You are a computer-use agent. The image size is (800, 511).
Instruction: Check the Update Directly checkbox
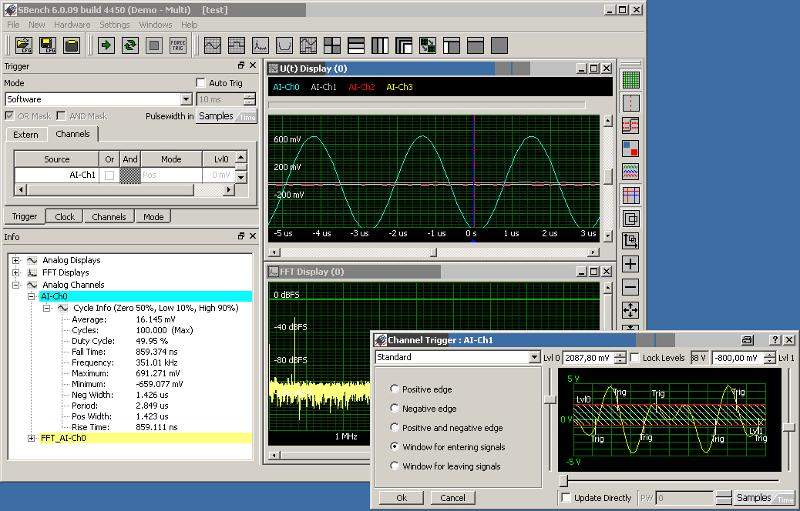pyautogui.click(x=567, y=497)
